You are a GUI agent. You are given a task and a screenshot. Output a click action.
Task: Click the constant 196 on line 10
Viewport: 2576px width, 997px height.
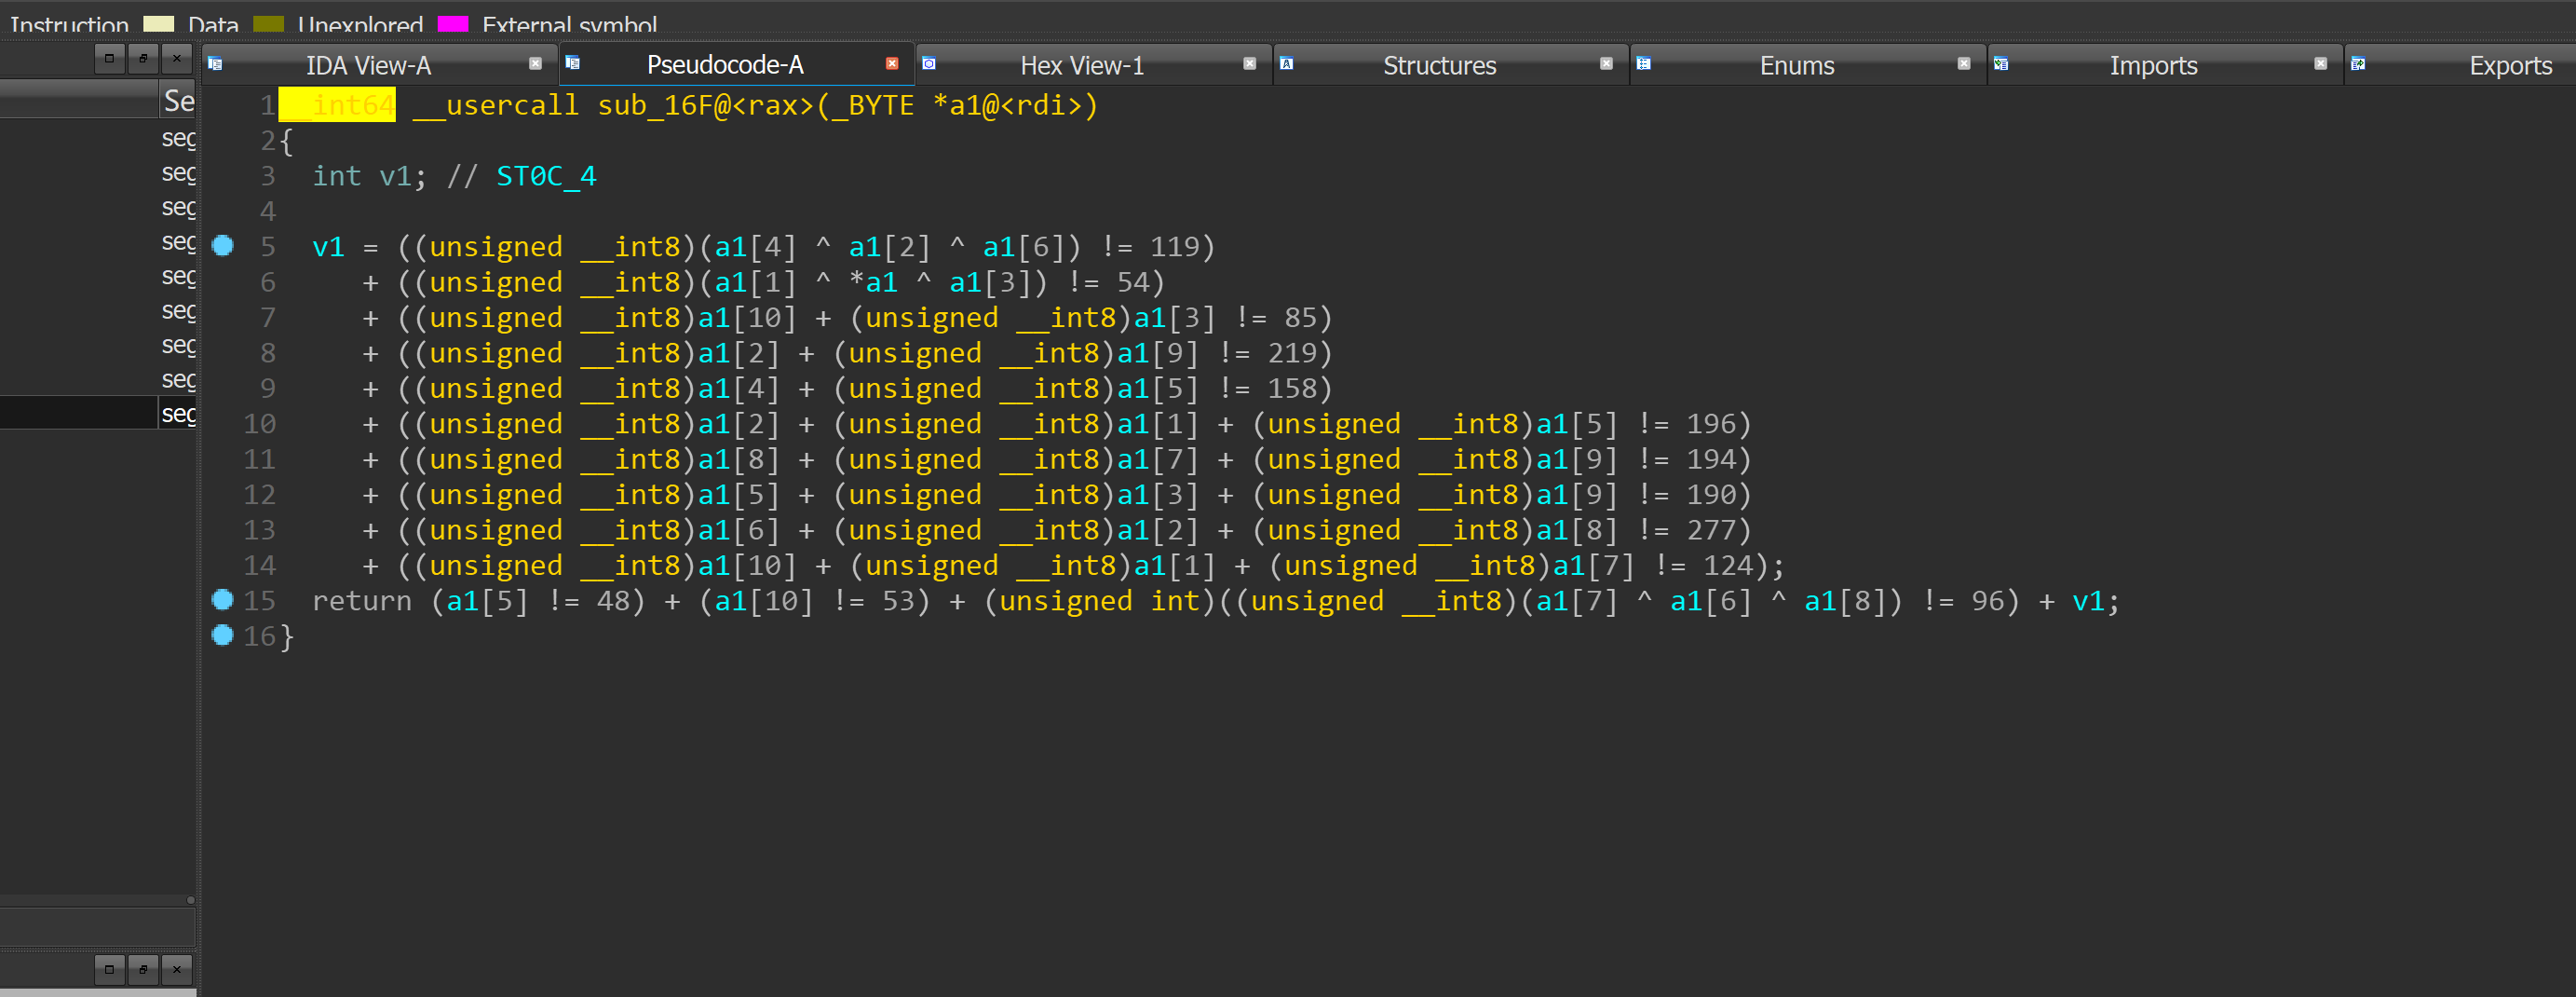pos(1711,424)
